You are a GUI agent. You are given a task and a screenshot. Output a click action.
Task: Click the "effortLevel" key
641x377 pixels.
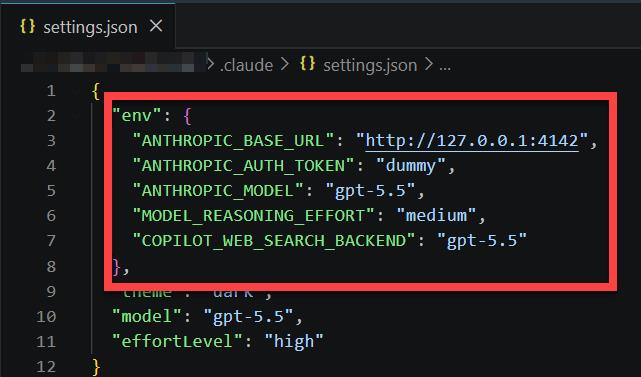177,341
